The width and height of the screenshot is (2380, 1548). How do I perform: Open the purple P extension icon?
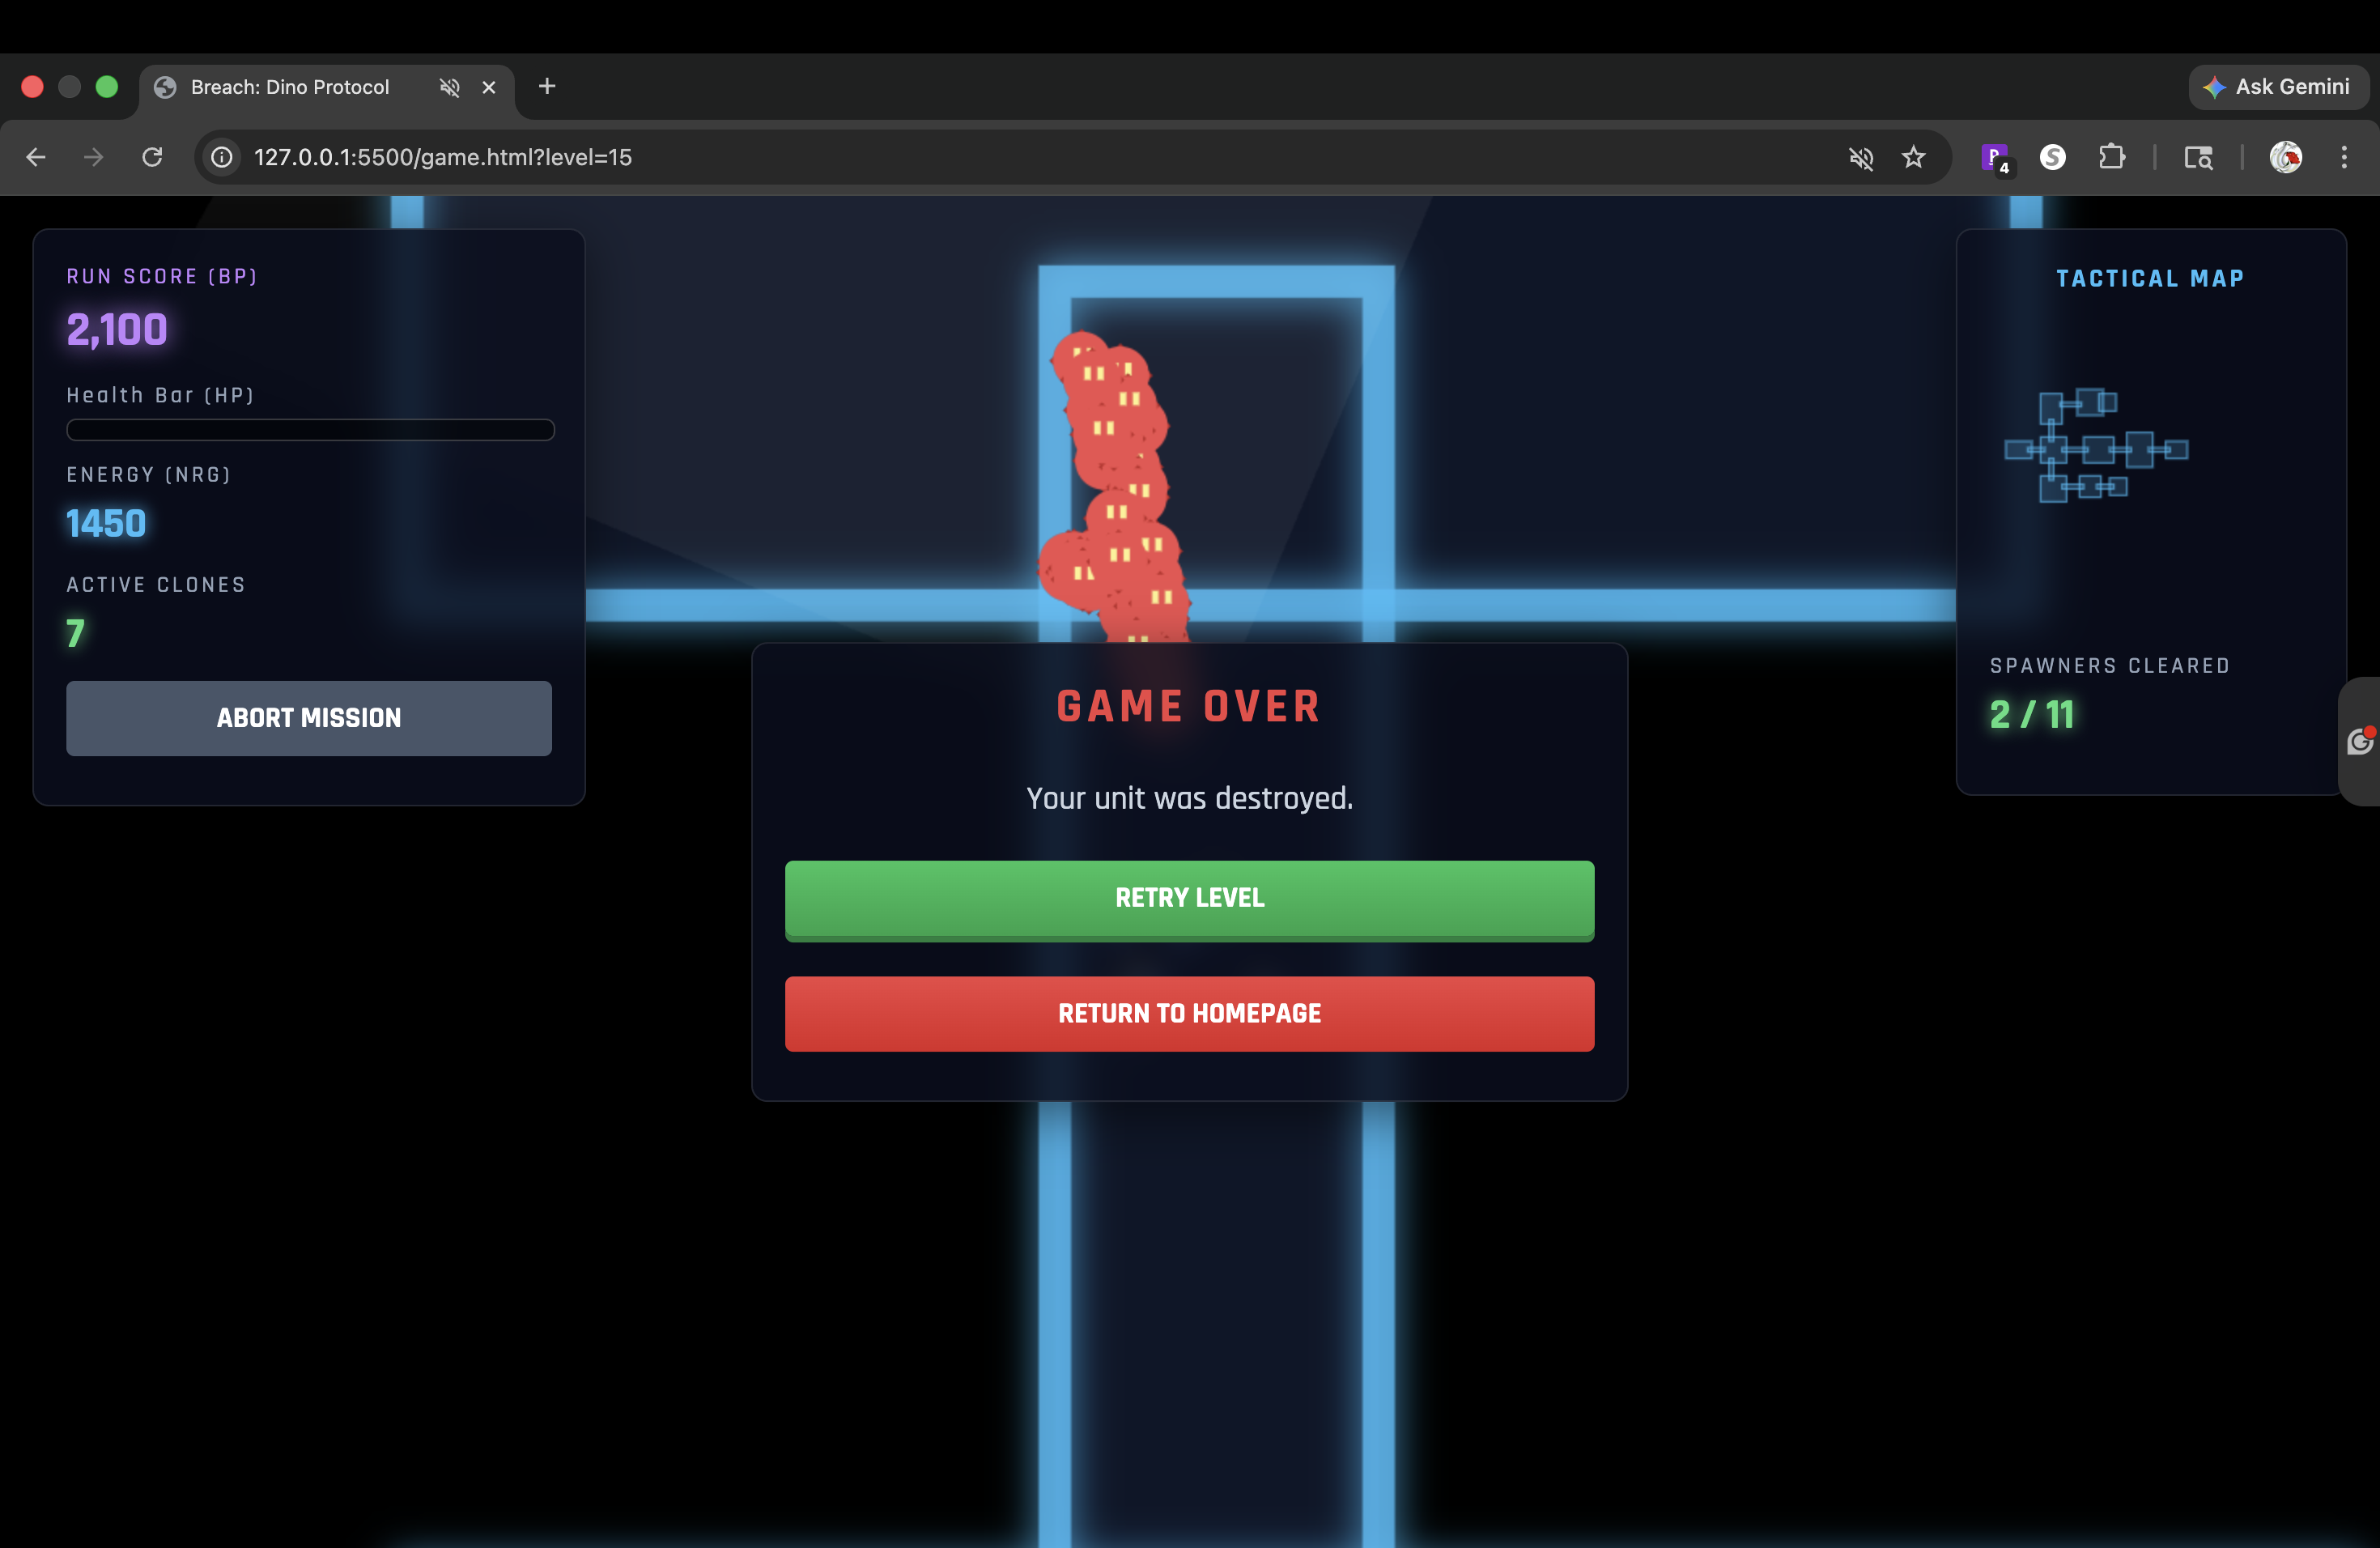(1994, 157)
